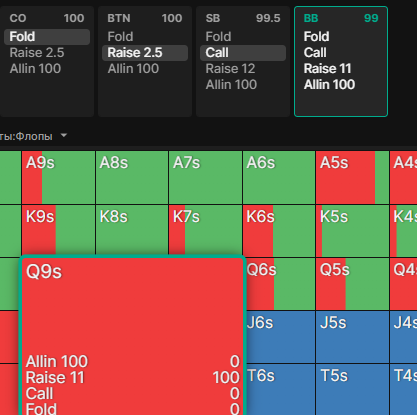This screenshot has width=417, height=415.
Task: Click the T6s hand cell
Action: coord(281,389)
